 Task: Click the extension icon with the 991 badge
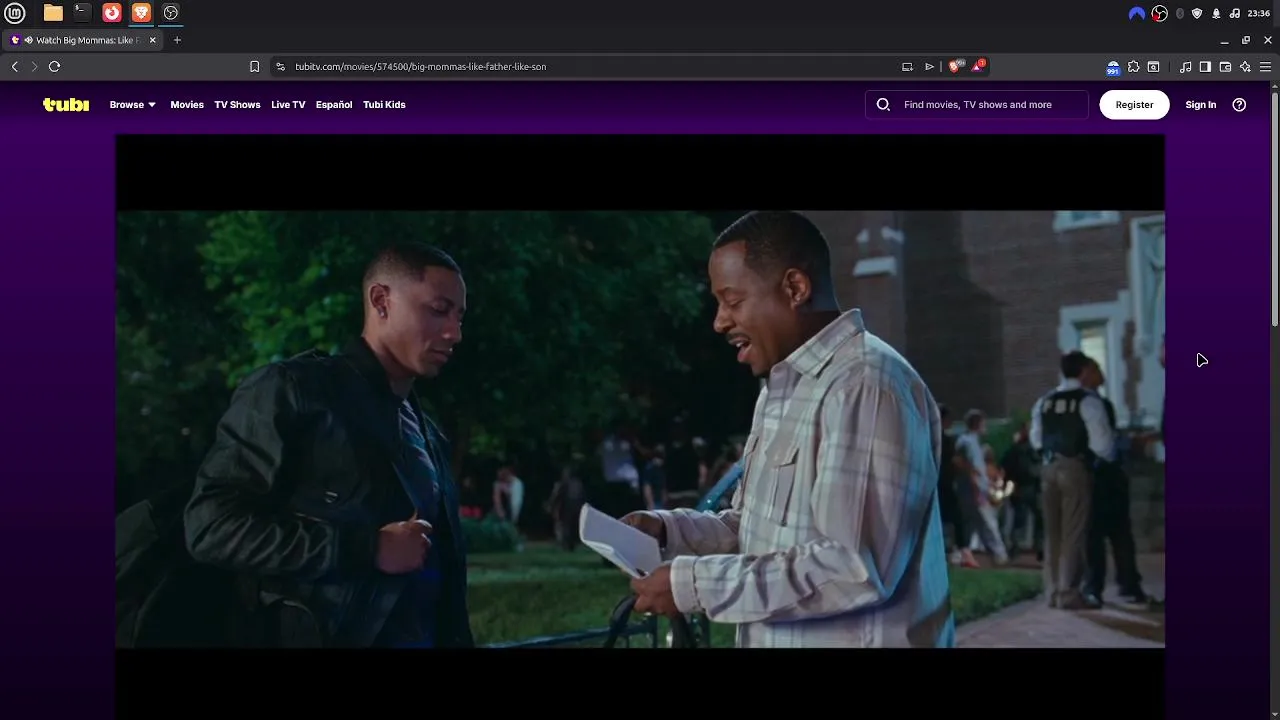click(x=1113, y=67)
